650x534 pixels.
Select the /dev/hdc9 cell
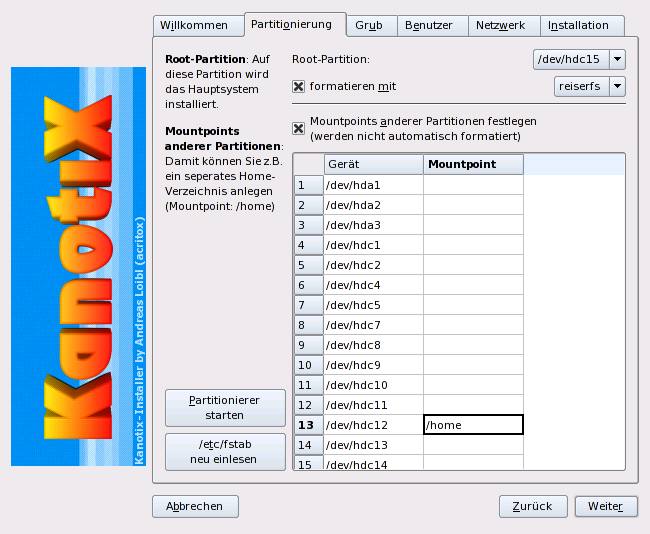click(x=374, y=365)
